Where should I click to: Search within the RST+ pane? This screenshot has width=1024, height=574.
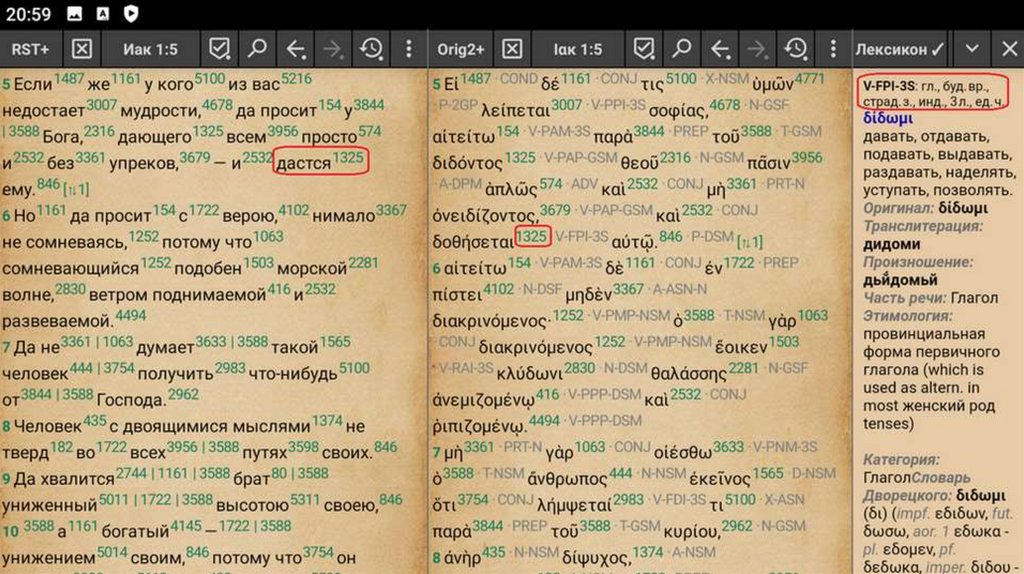point(257,49)
